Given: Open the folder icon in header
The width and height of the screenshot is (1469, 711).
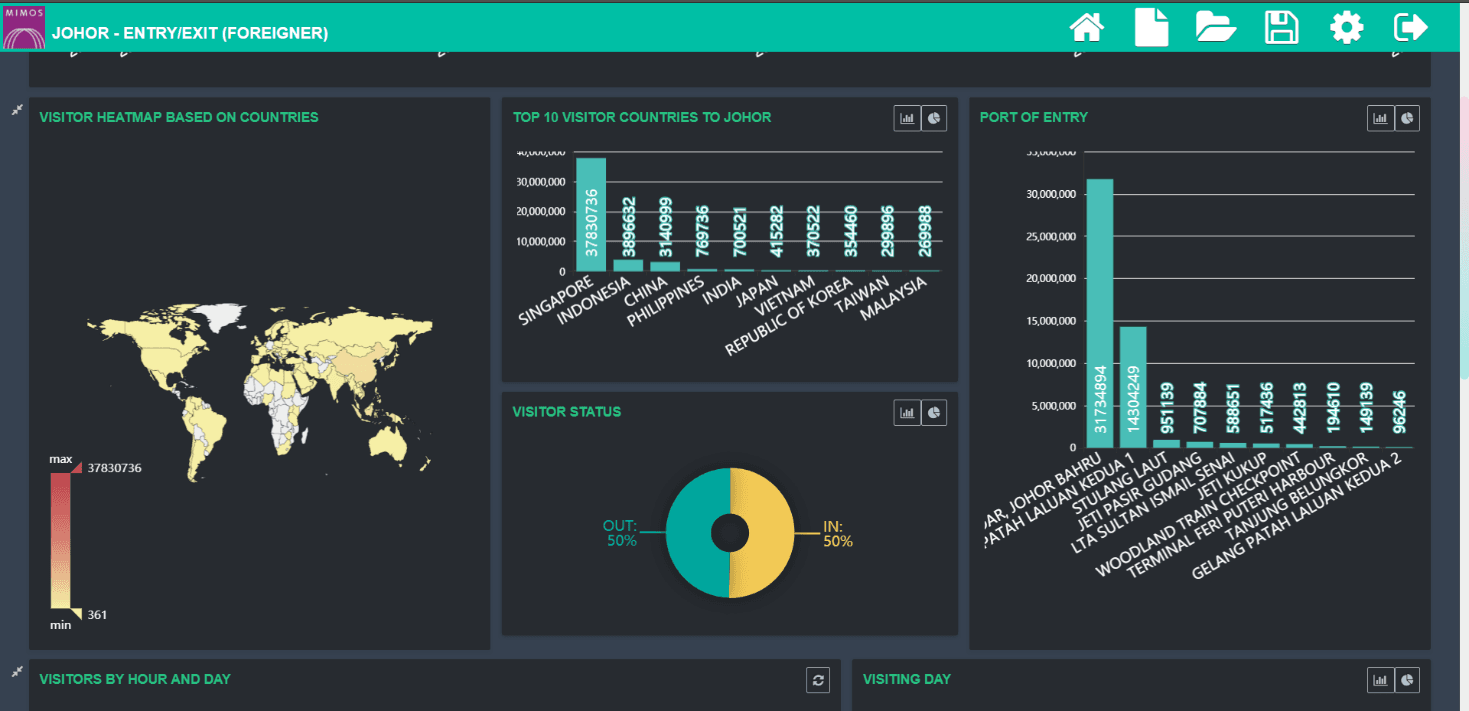Looking at the screenshot, I should (x=1216, y=27).
